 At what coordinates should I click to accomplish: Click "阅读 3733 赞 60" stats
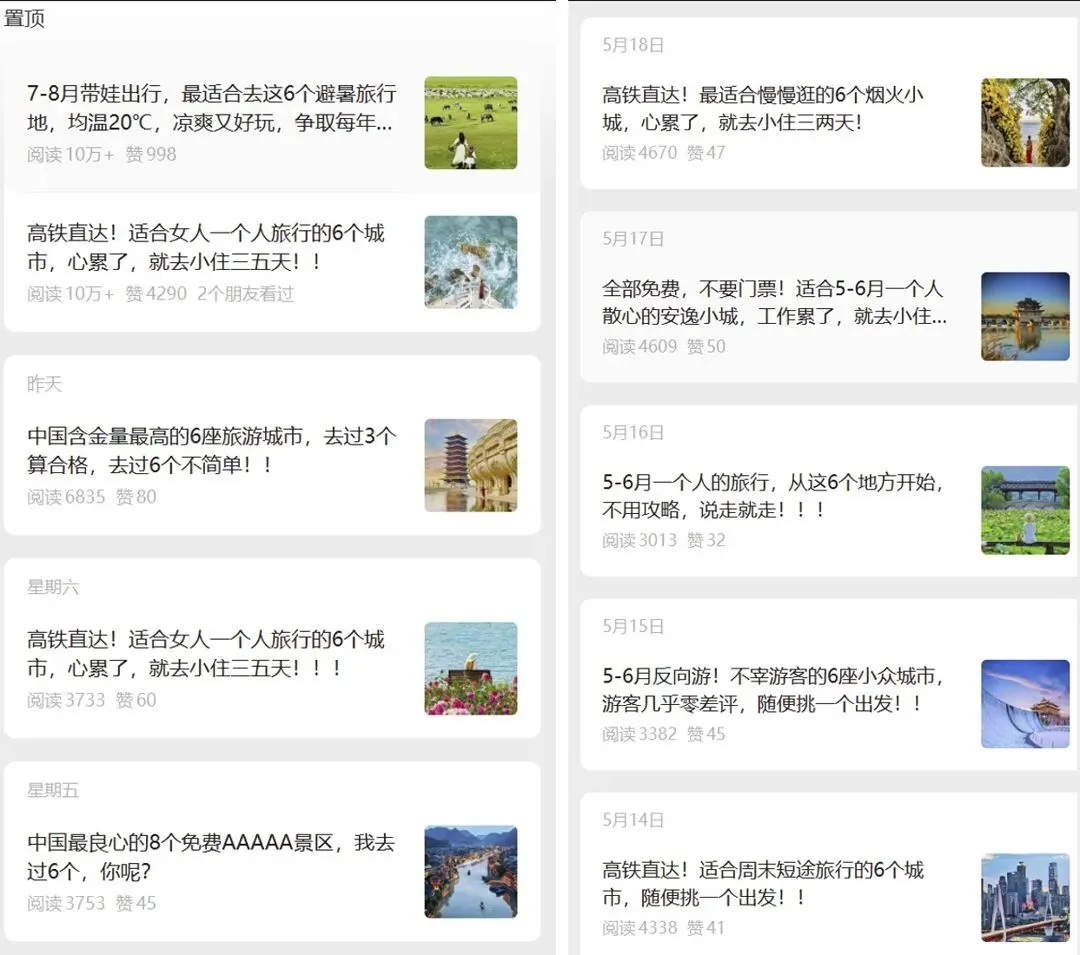coord(92,700)
